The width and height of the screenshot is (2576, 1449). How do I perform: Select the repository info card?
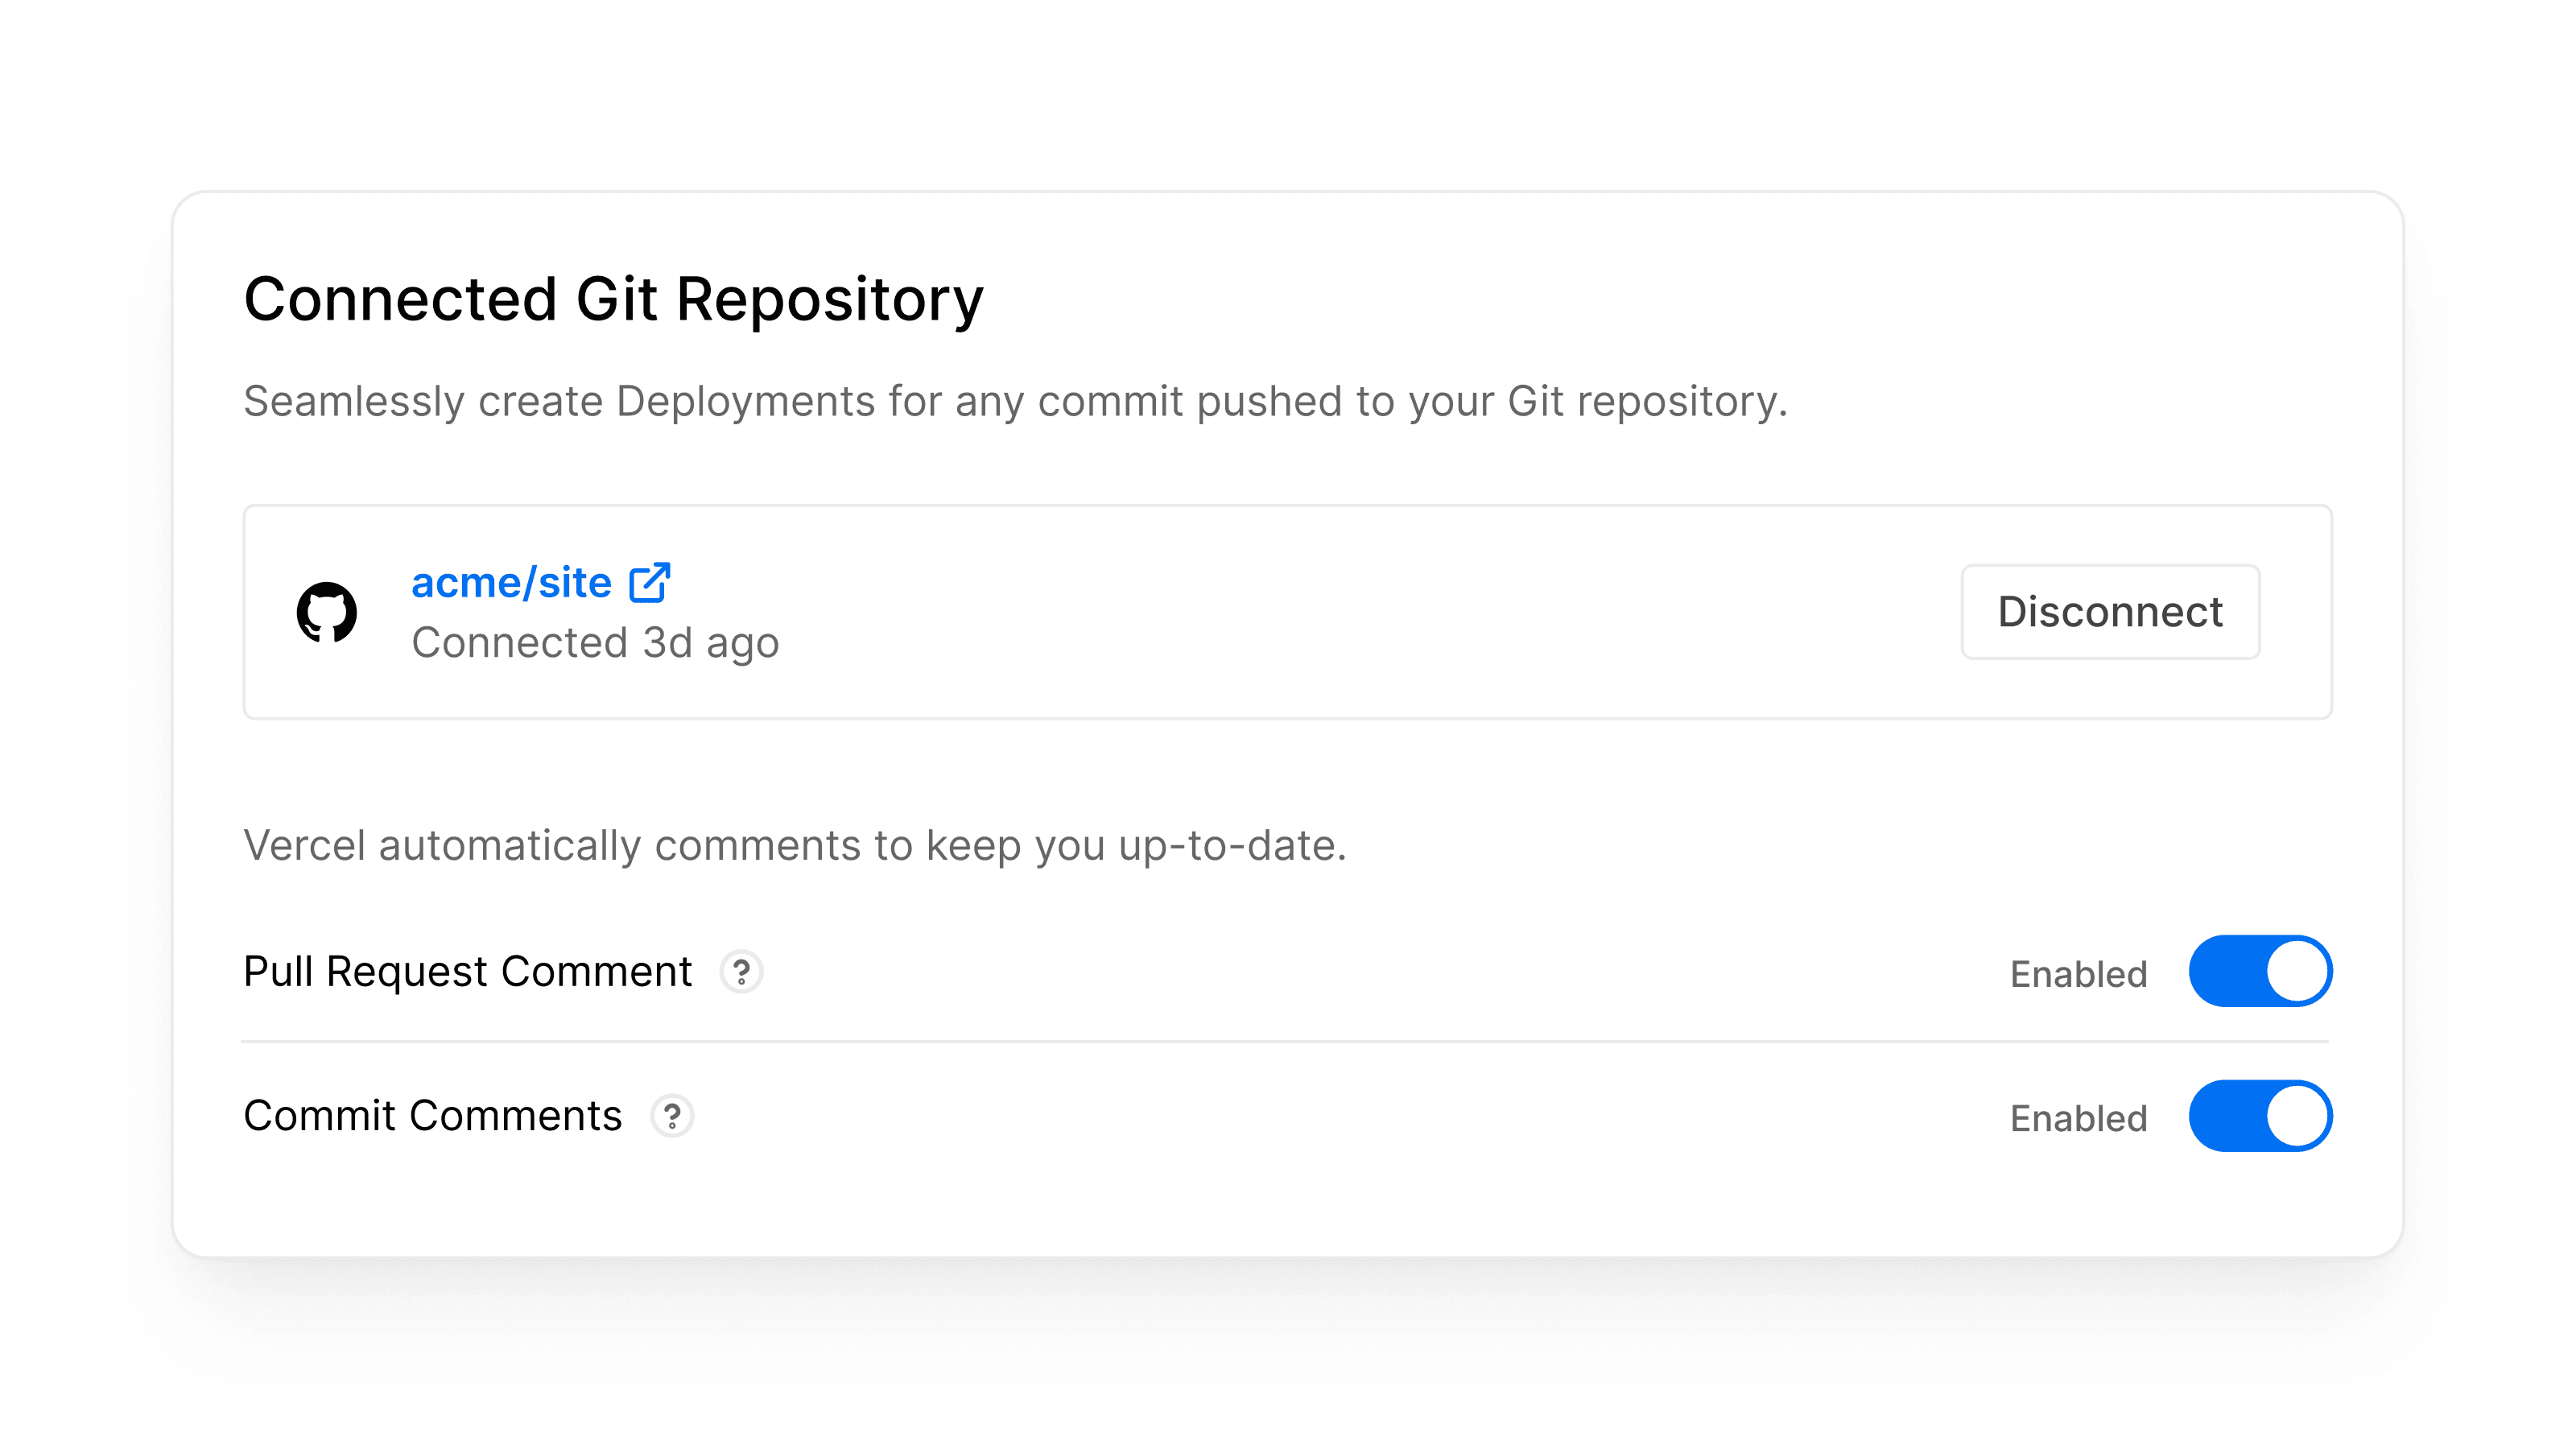click(x=1288, y=612)
